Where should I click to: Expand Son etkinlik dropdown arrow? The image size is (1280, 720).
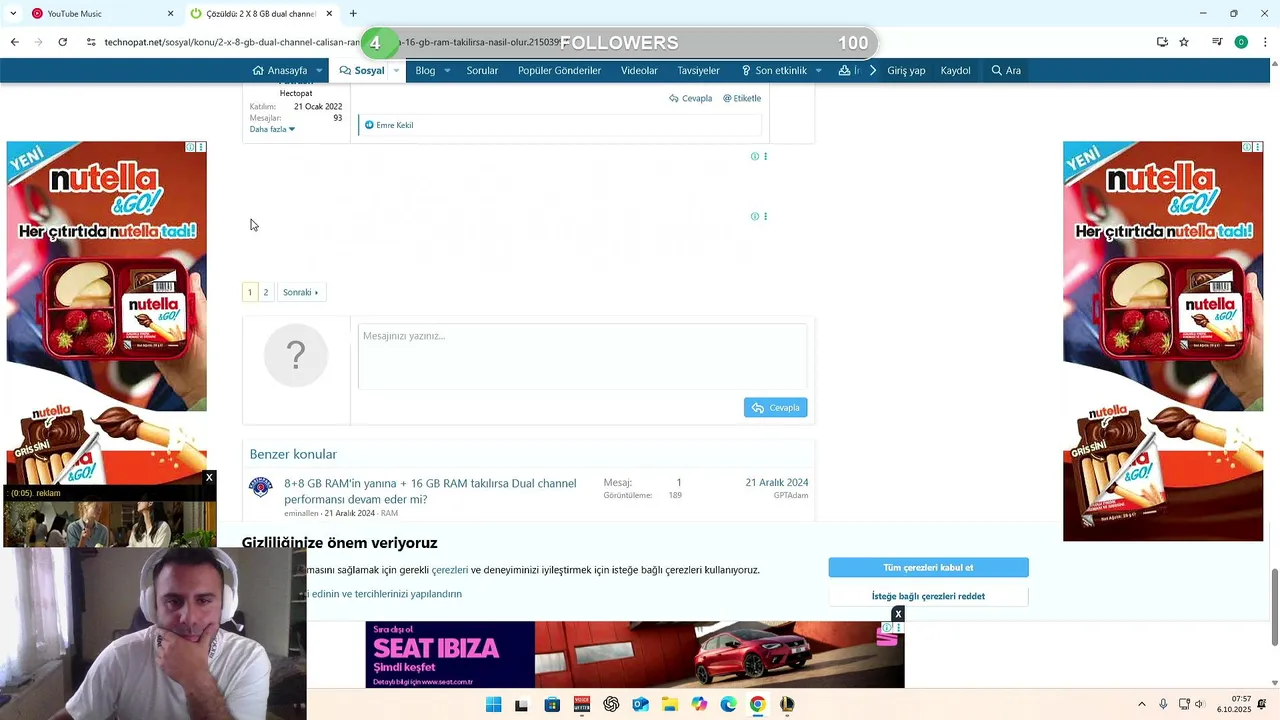(818, 70)
